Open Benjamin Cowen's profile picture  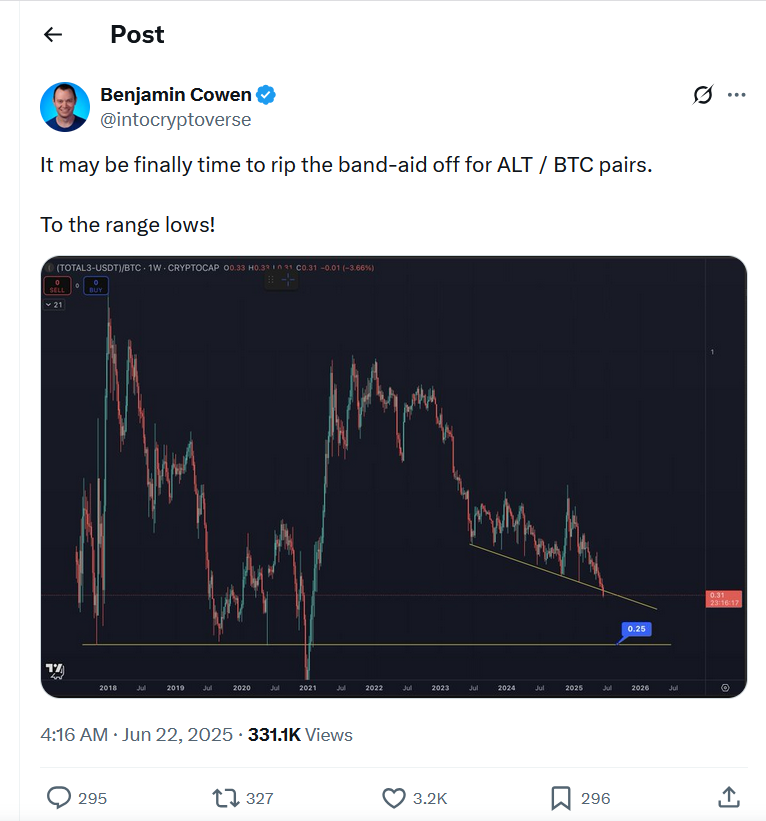65,107
